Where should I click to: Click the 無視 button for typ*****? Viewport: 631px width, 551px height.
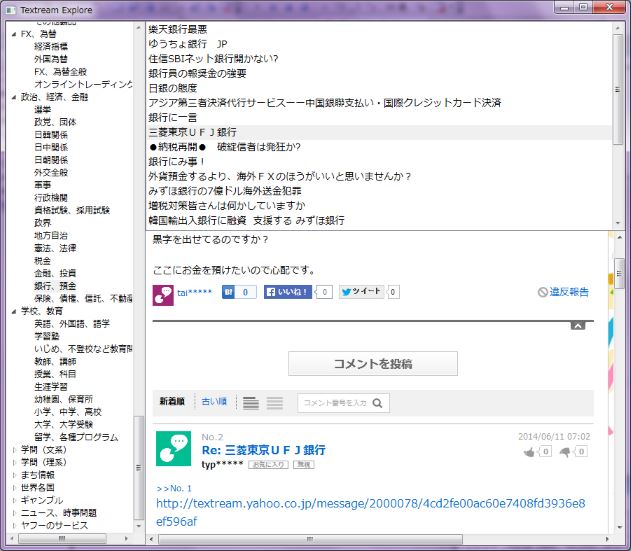(x=304, y=464)
